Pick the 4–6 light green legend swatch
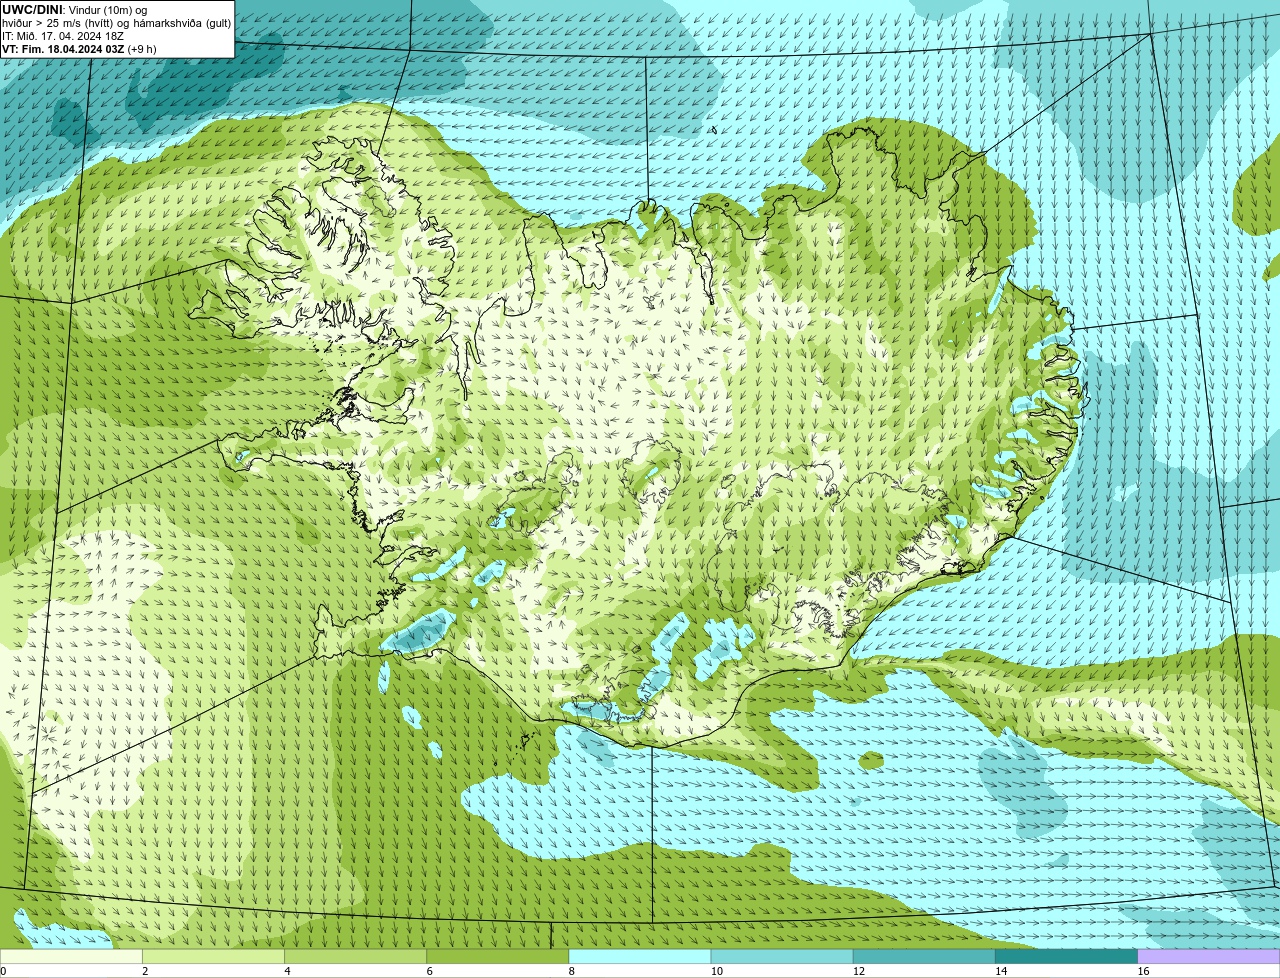Screen dimensions: 1280x978 (x=355, y=956)
